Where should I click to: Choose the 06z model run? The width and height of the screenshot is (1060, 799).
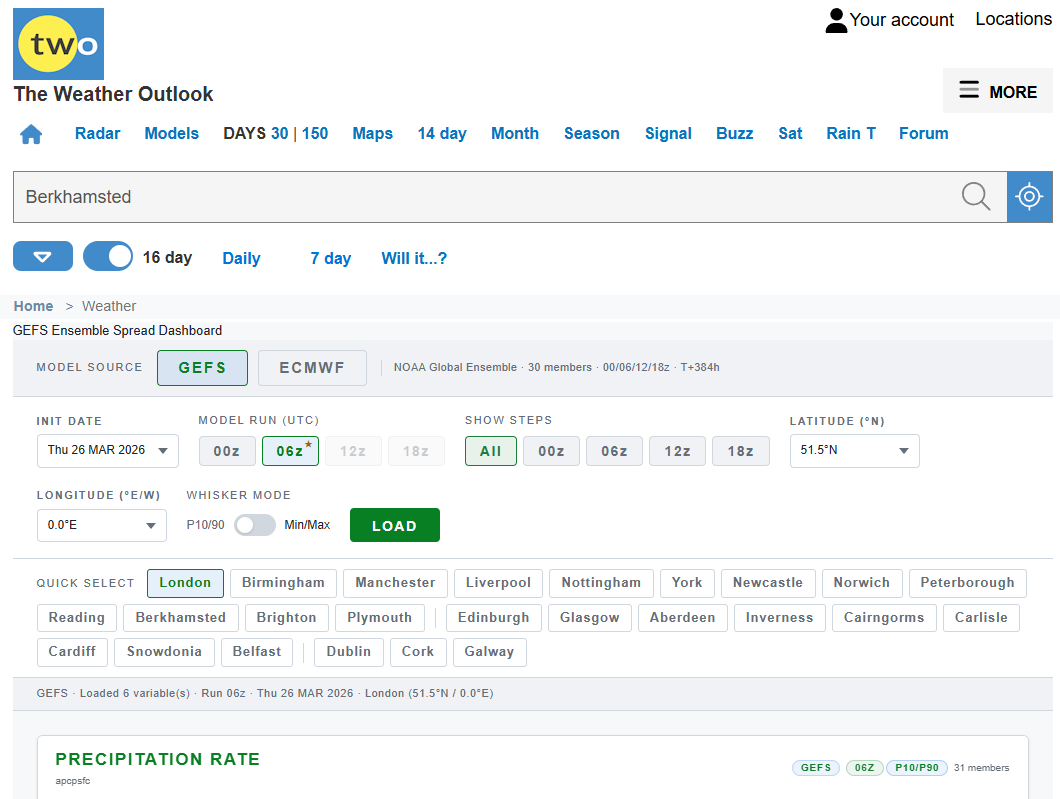[x=290, y=451]
